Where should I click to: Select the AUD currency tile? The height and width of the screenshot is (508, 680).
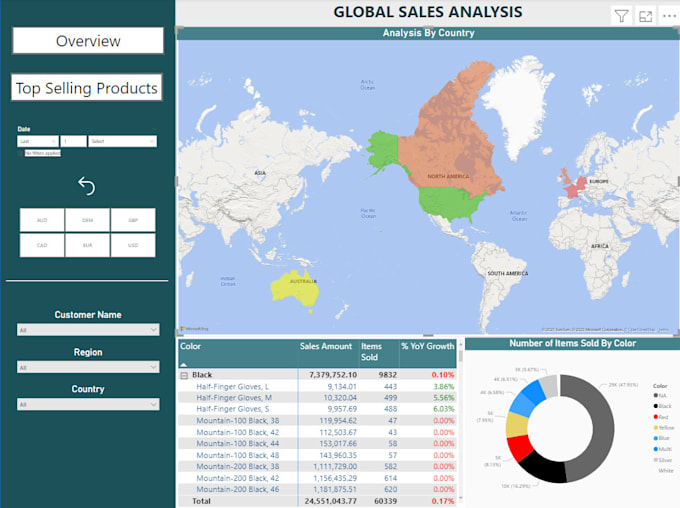(42, 220)
